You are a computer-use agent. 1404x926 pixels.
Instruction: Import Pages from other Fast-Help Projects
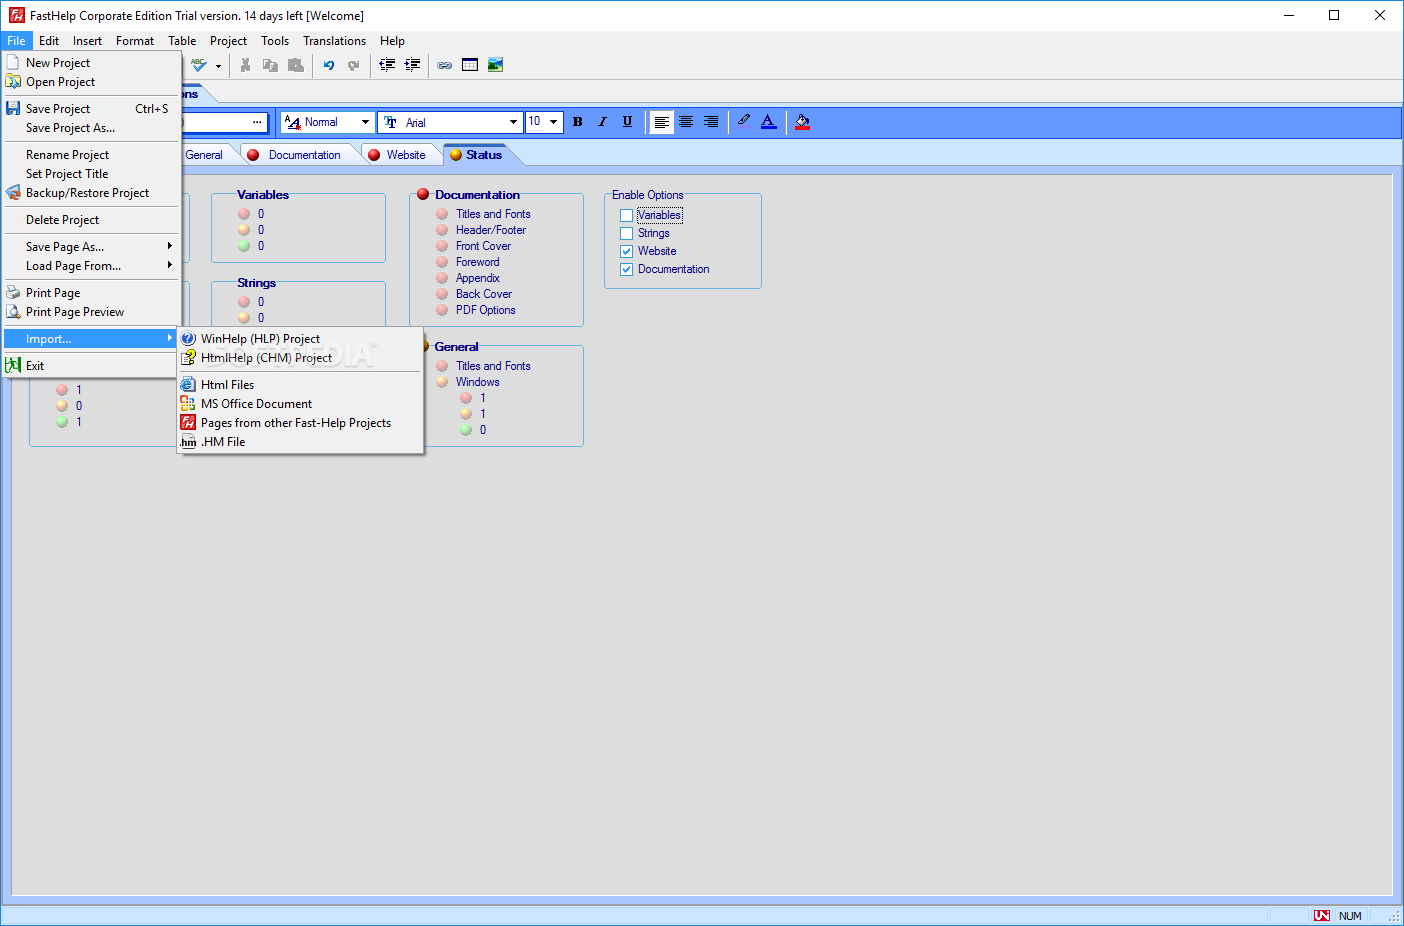pyautogui.click(x=300, y=423)
